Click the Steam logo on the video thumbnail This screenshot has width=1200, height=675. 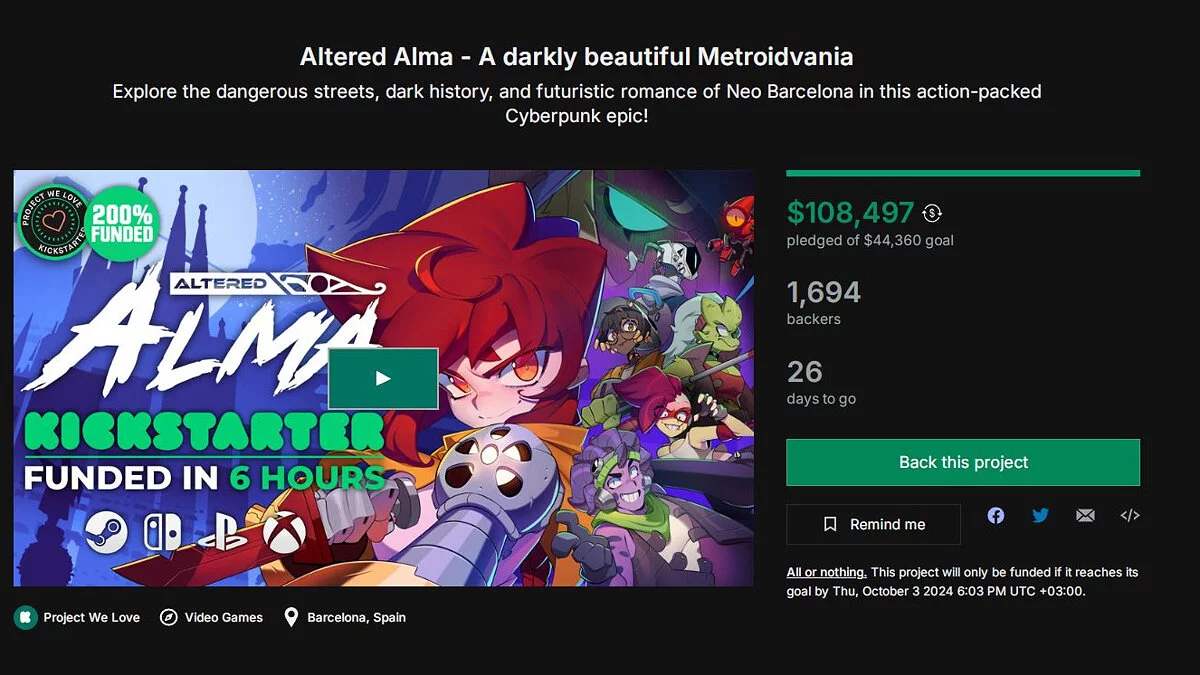tap(105, 531)
